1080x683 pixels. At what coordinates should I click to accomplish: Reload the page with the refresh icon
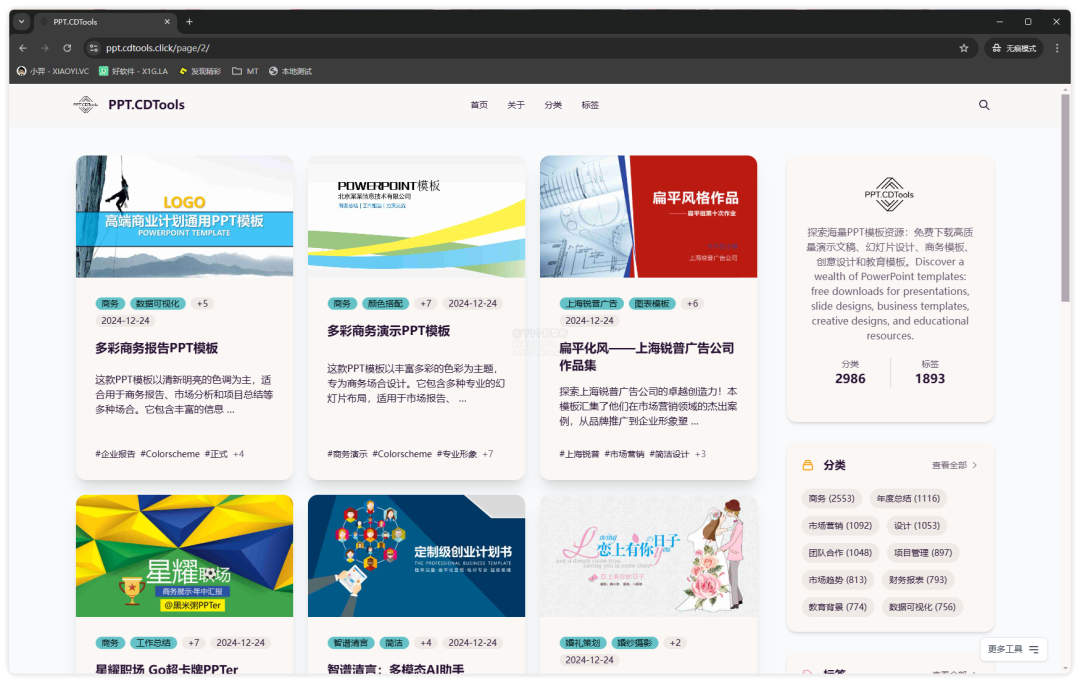tap(67, 48)
